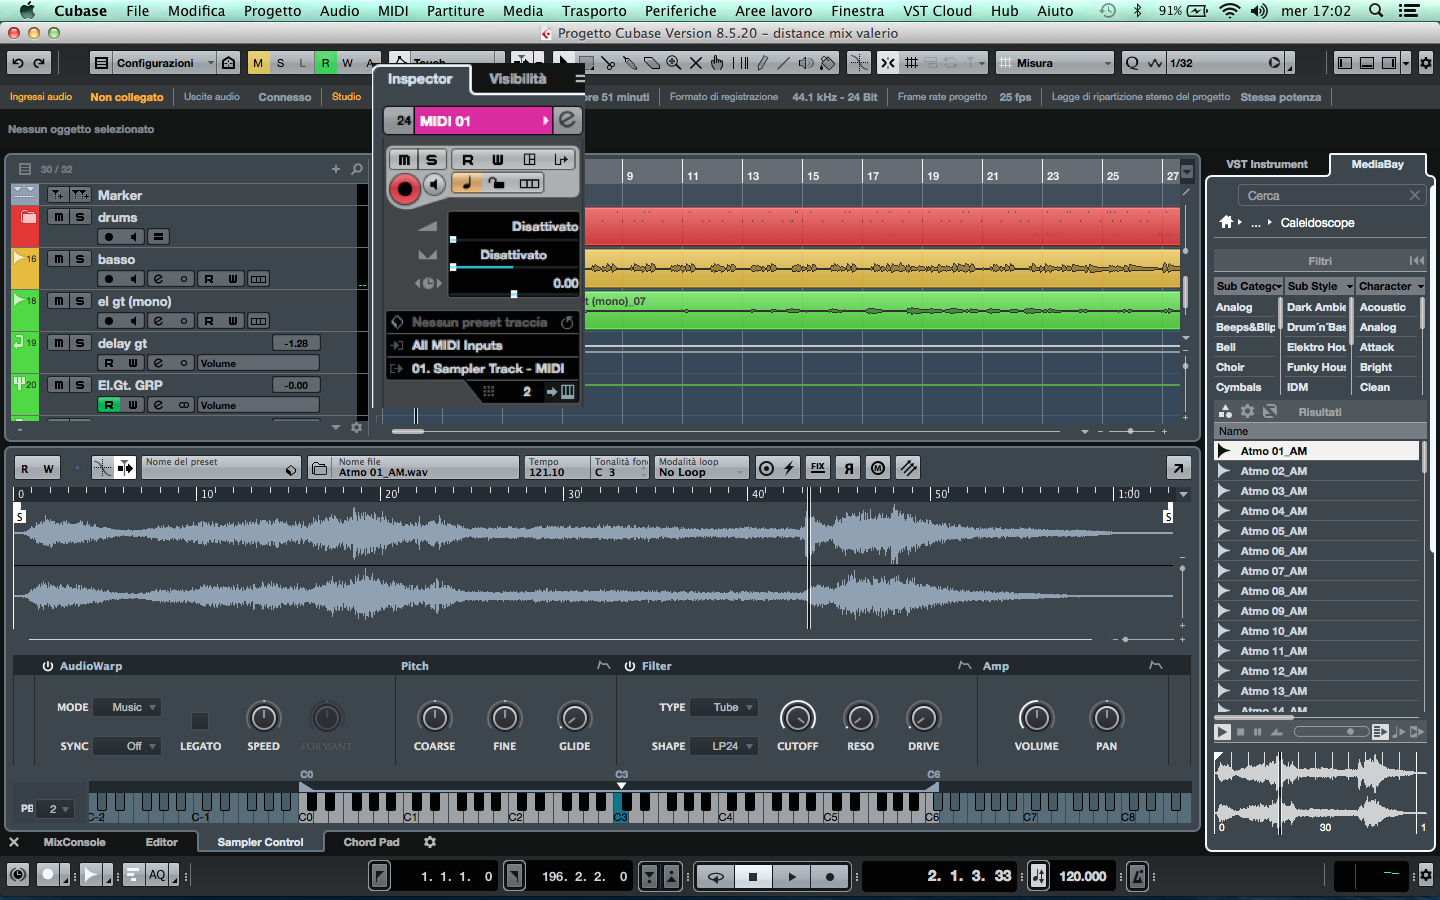Screen dimensions: 1440x900
Task: Open the AudioWarp Mode Music dropdown
Action: tap(127, 707)
